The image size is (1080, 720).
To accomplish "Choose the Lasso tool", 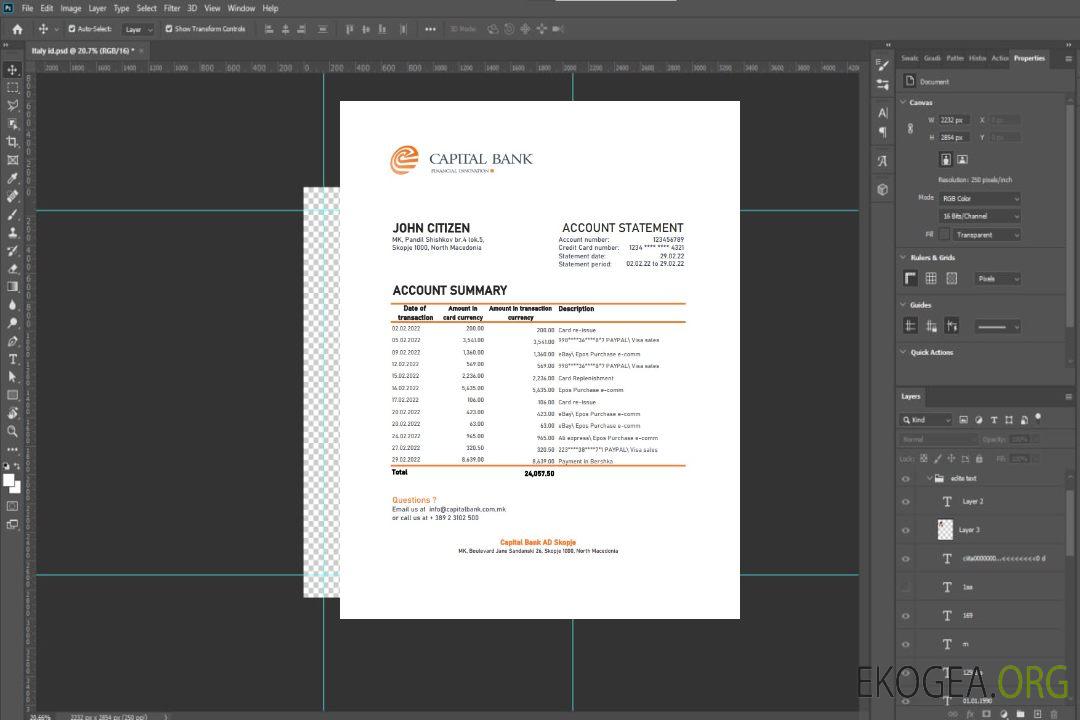I will click(12, 105).
